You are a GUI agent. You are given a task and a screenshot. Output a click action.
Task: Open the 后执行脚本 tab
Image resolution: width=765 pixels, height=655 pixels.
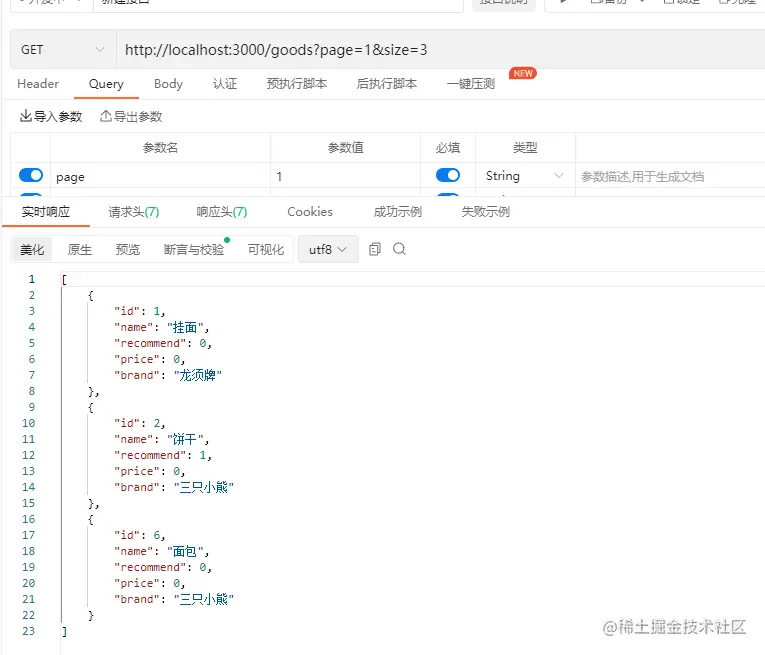tap(386, 84)
